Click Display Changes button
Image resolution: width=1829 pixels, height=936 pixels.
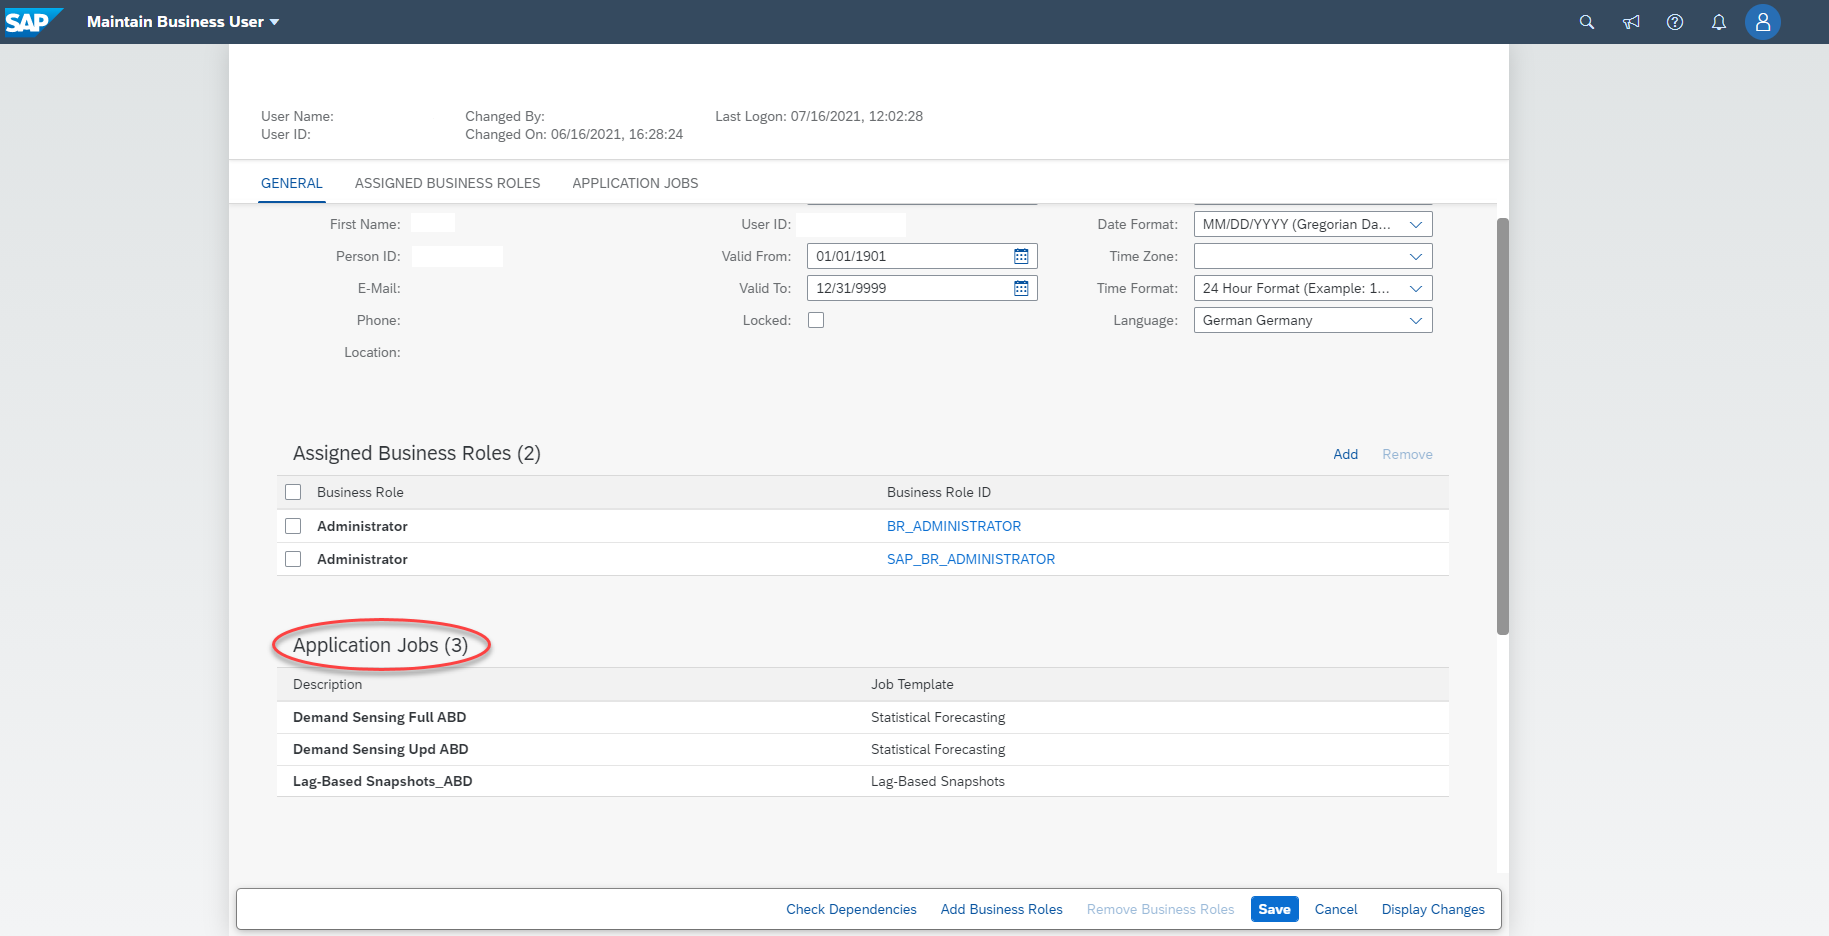[1433, 909]
